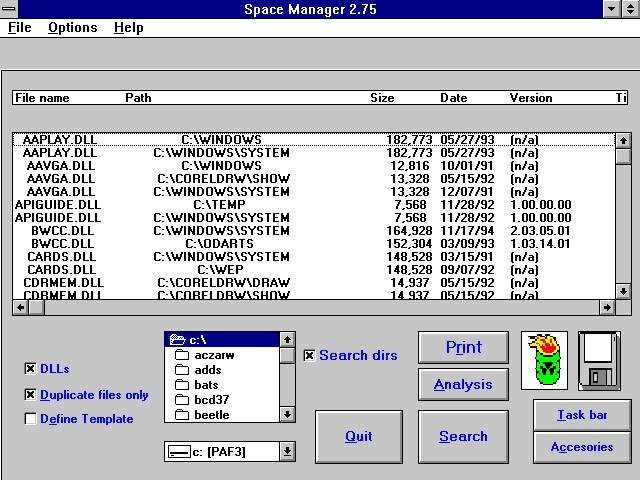Enable the Define Template checkbox
The width and height of the screenshot is (640, 480).
click(30, 419)
